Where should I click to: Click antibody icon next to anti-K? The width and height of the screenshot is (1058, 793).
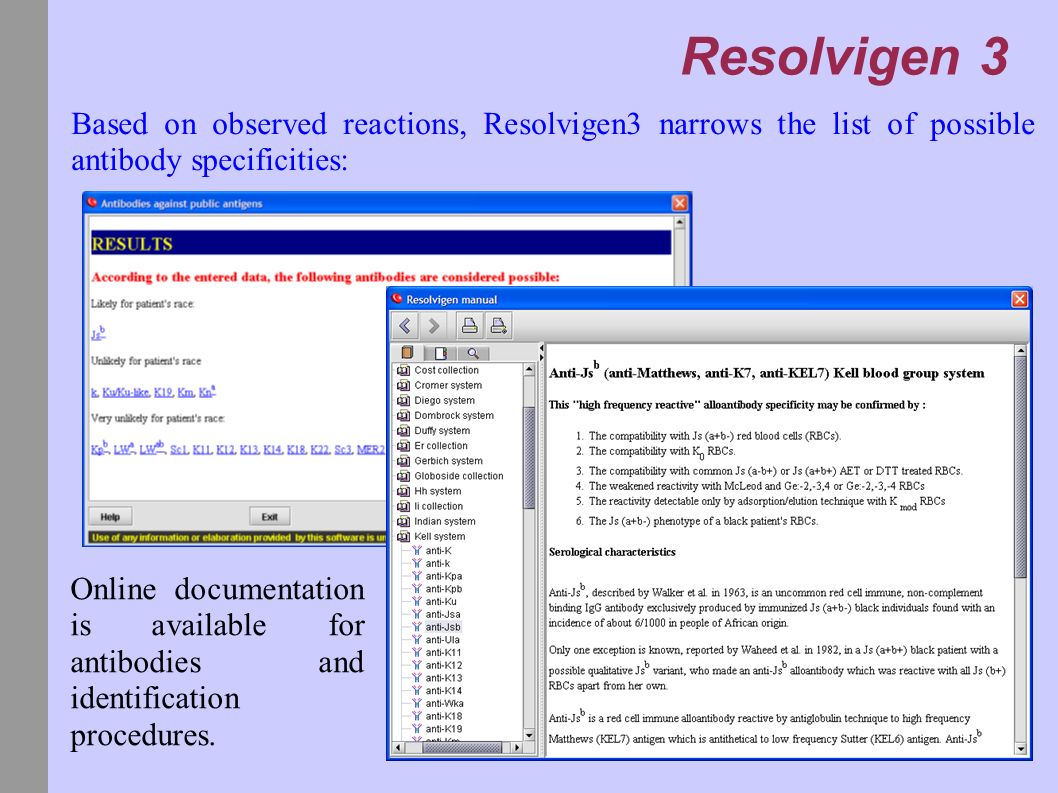pos(417,551)
